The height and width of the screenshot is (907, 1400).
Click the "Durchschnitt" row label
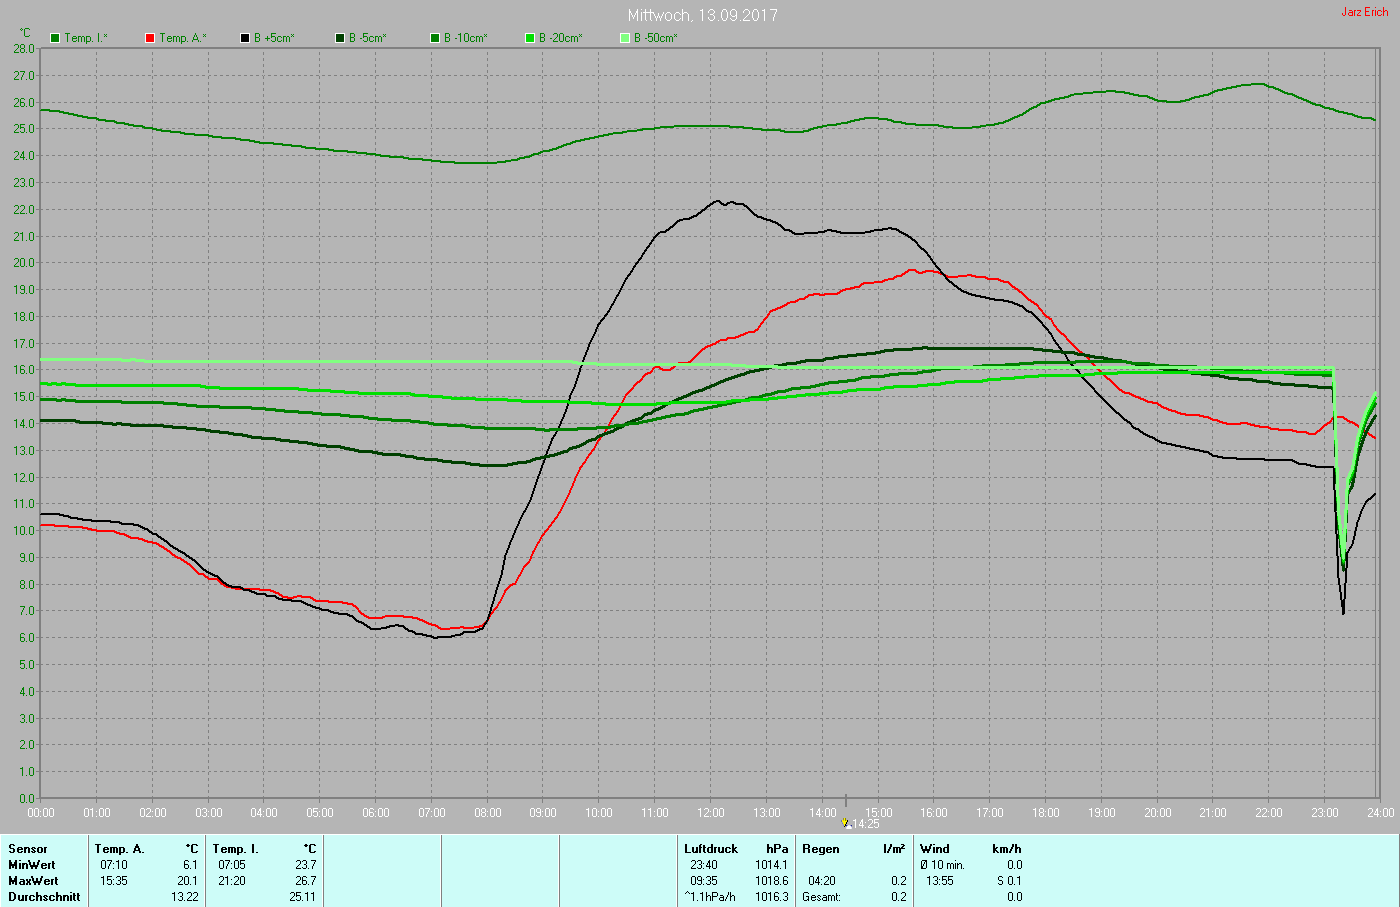point(44,897)
